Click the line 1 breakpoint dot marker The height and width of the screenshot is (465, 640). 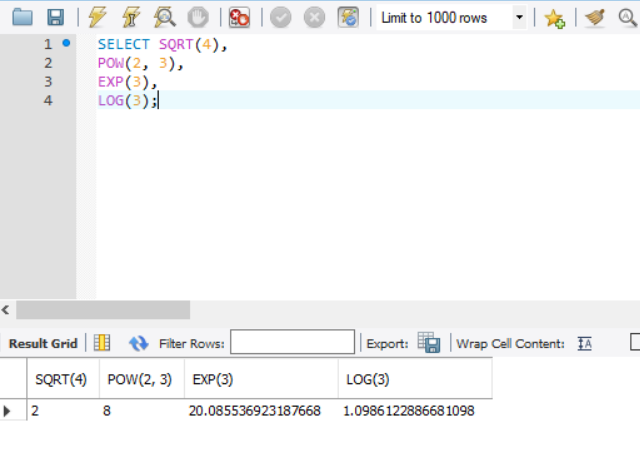[x=66, y=42]
